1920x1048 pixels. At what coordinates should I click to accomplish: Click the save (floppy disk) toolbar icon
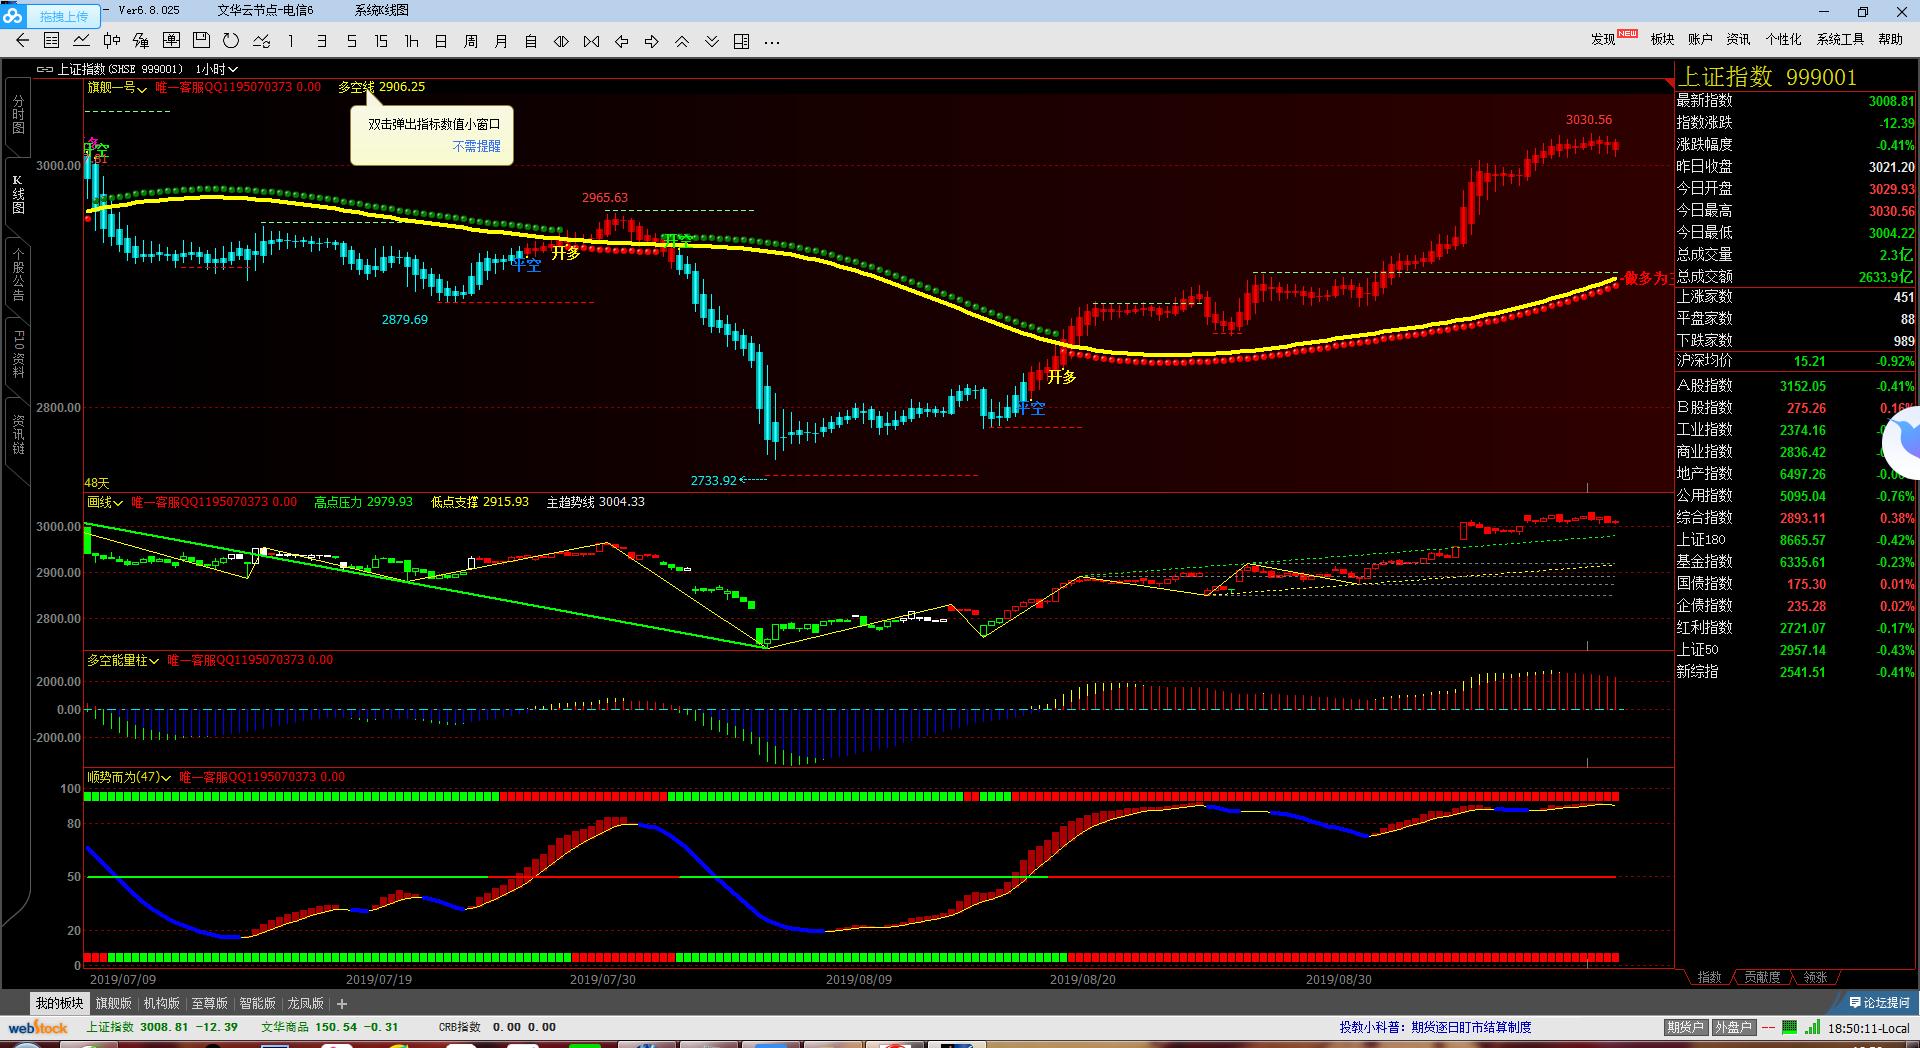(x=201, y=41)
